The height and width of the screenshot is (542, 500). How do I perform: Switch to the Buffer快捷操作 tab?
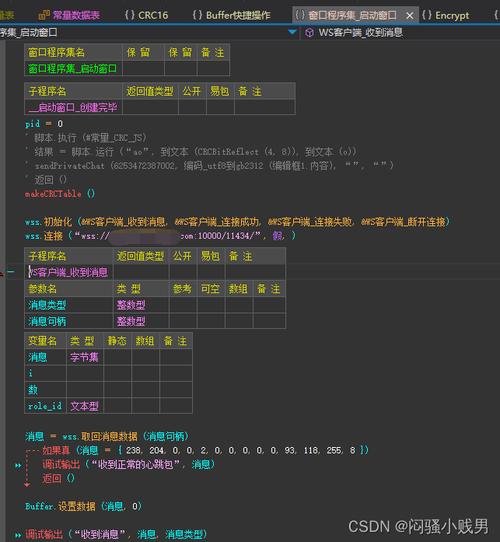click(231, 15)
